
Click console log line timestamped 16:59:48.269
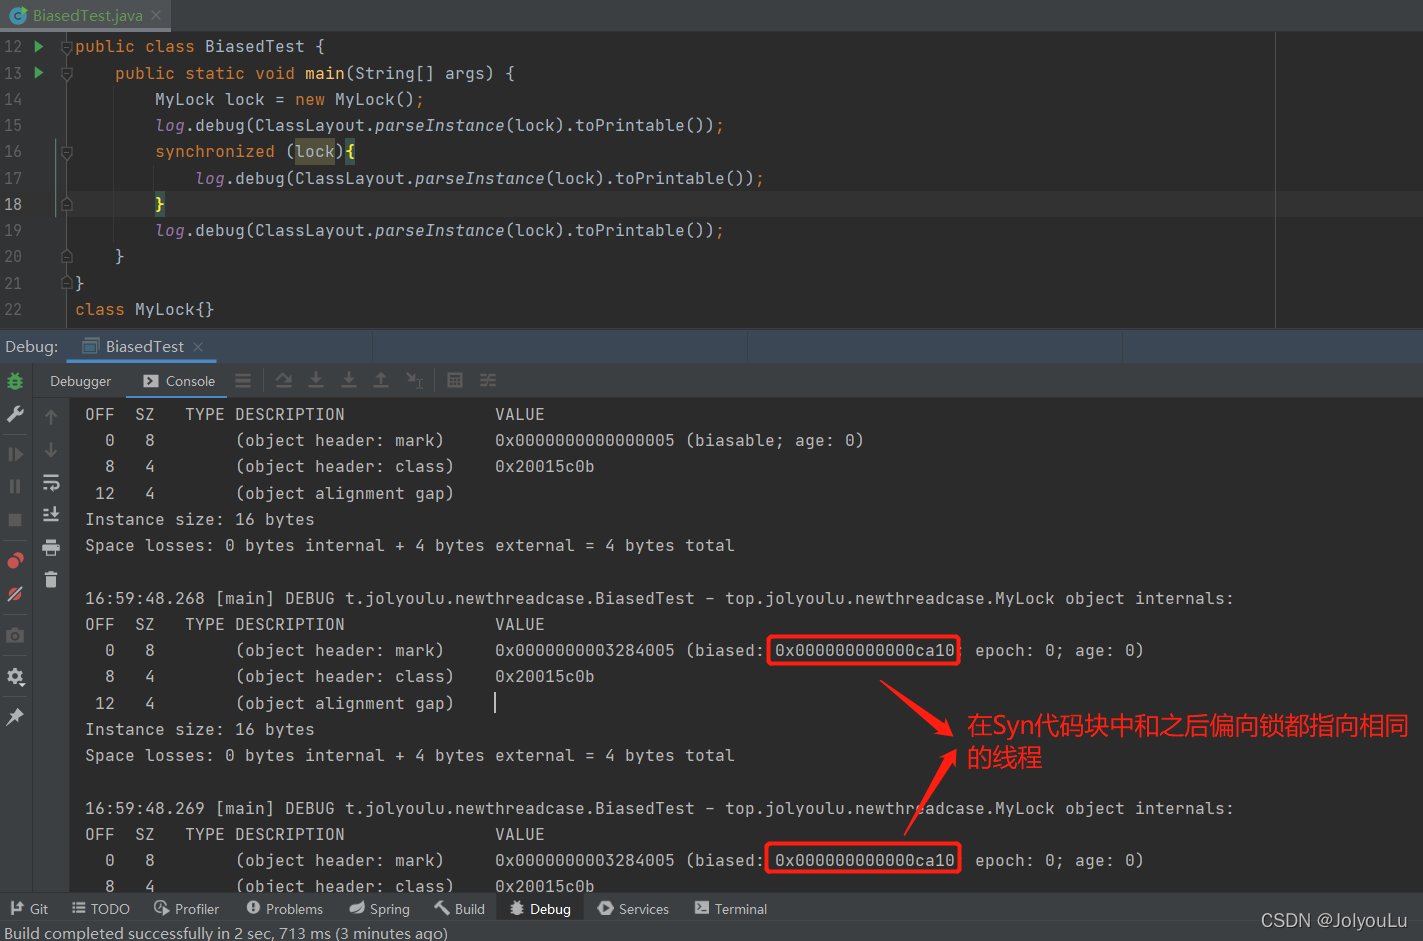pyautogui.click(x=659, y=808)
